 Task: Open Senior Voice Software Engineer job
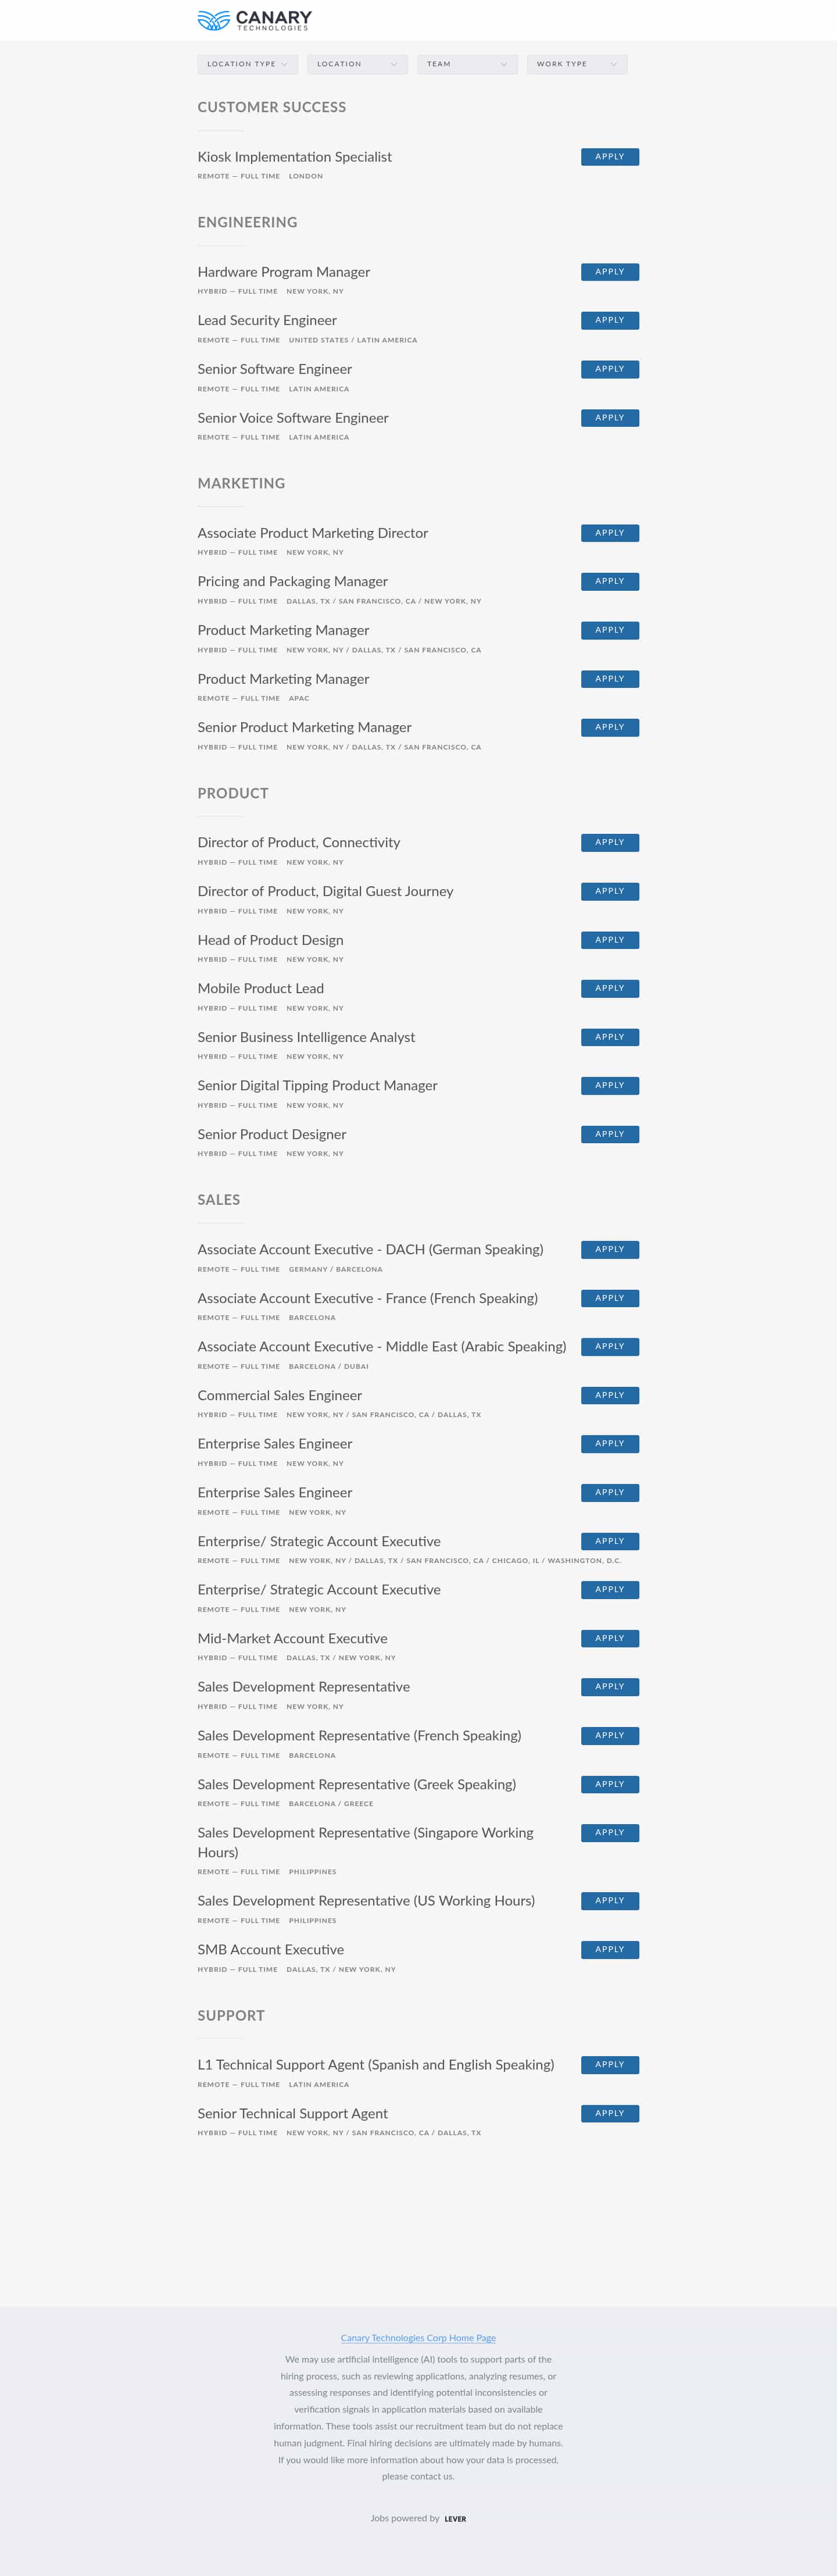coord(293,418)
